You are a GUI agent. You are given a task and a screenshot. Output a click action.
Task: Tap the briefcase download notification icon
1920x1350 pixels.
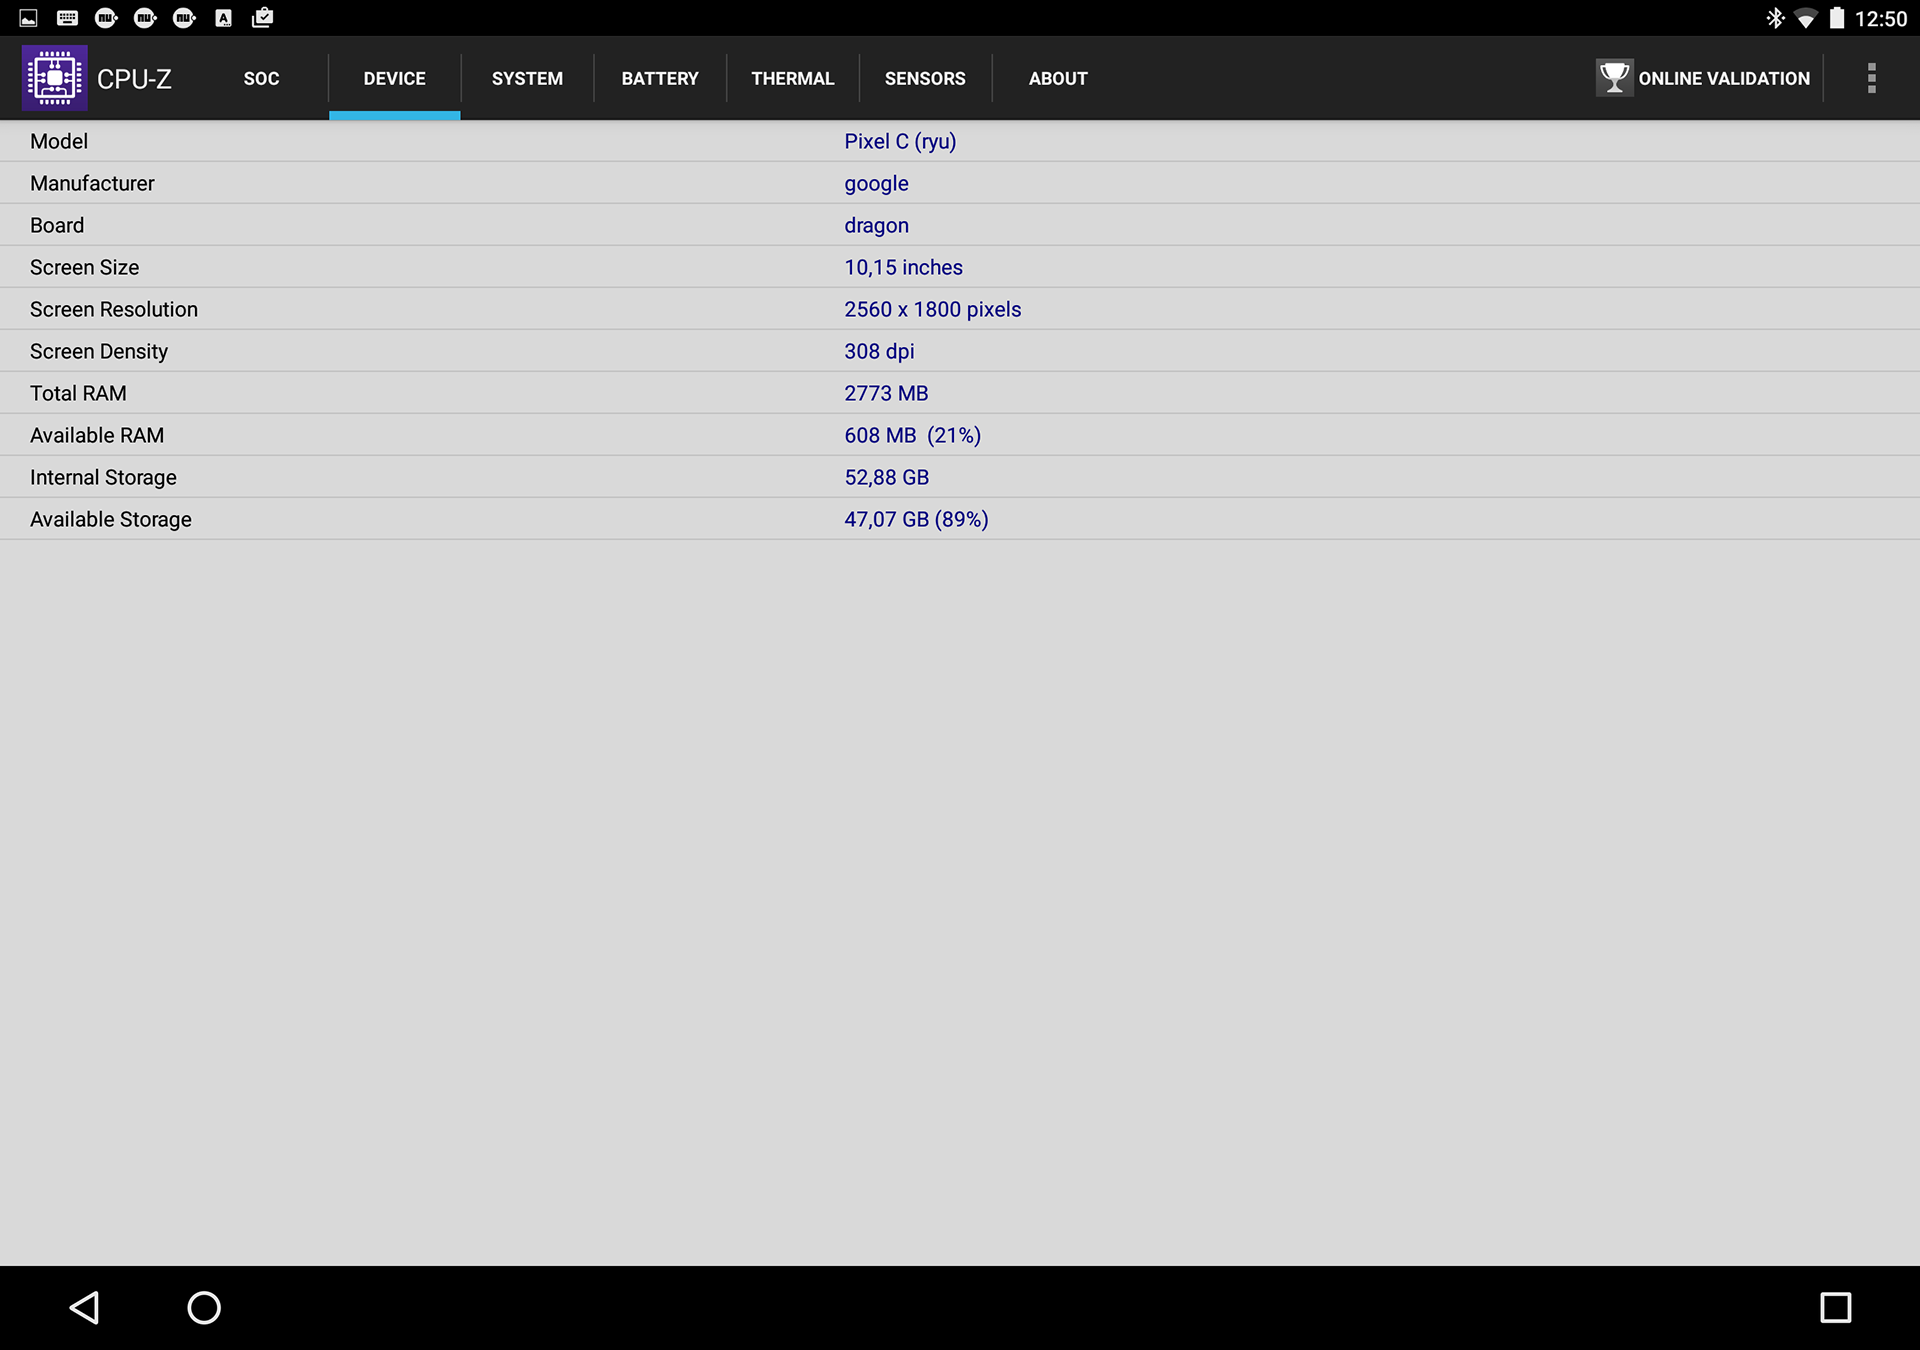(x=262, y=18)
